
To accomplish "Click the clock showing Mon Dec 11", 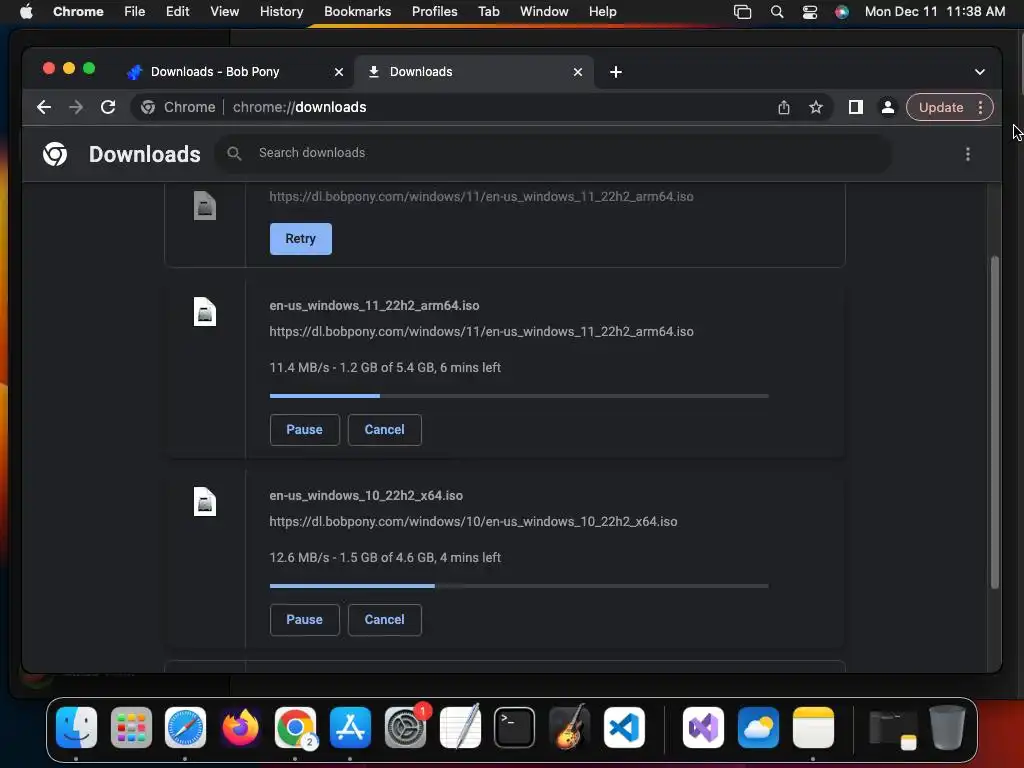I will (935, 12).
